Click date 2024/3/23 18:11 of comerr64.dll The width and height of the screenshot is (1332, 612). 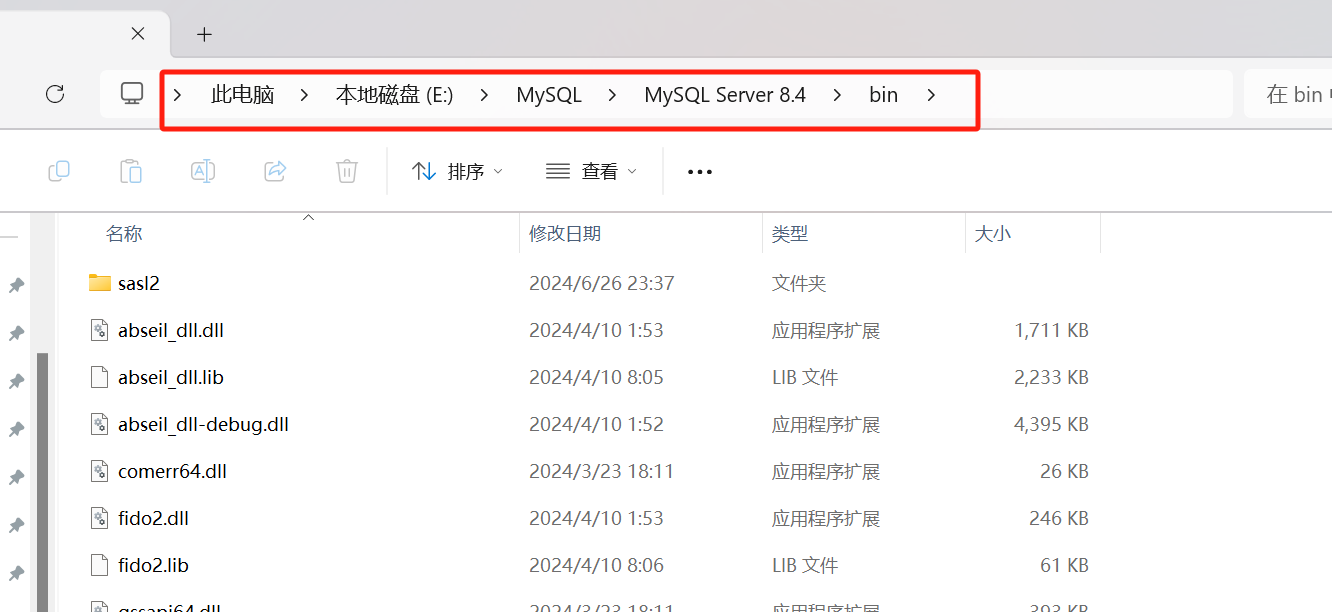click(602, 471)
